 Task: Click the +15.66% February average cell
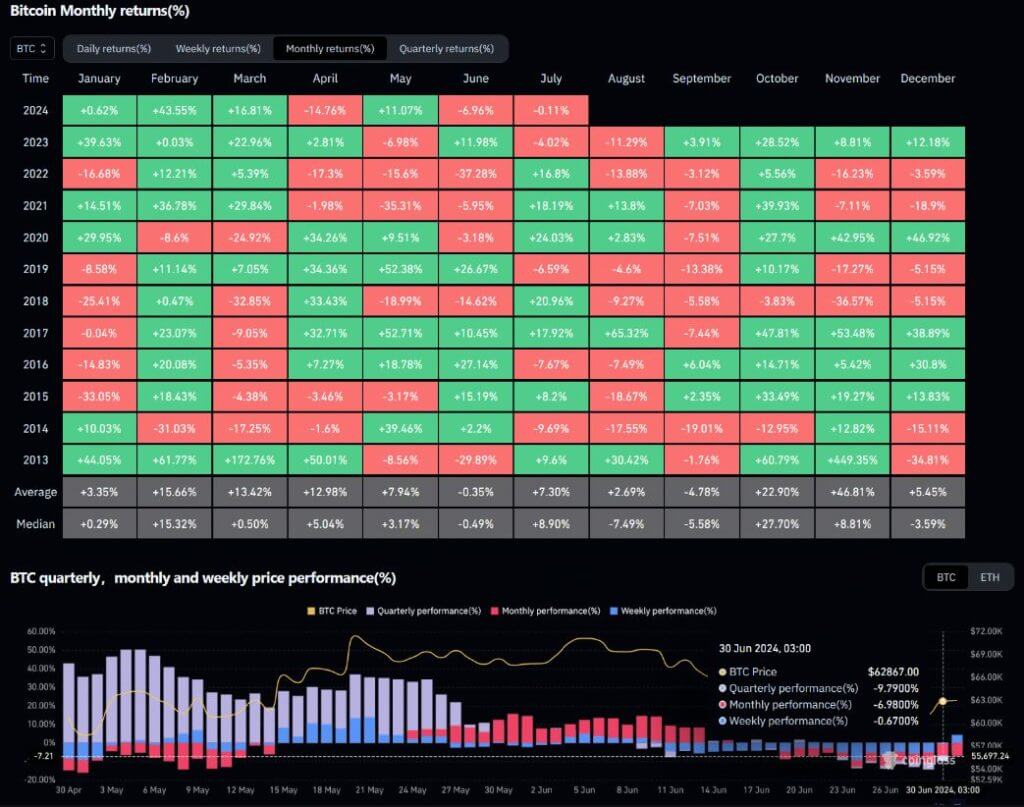pos(174,492)
